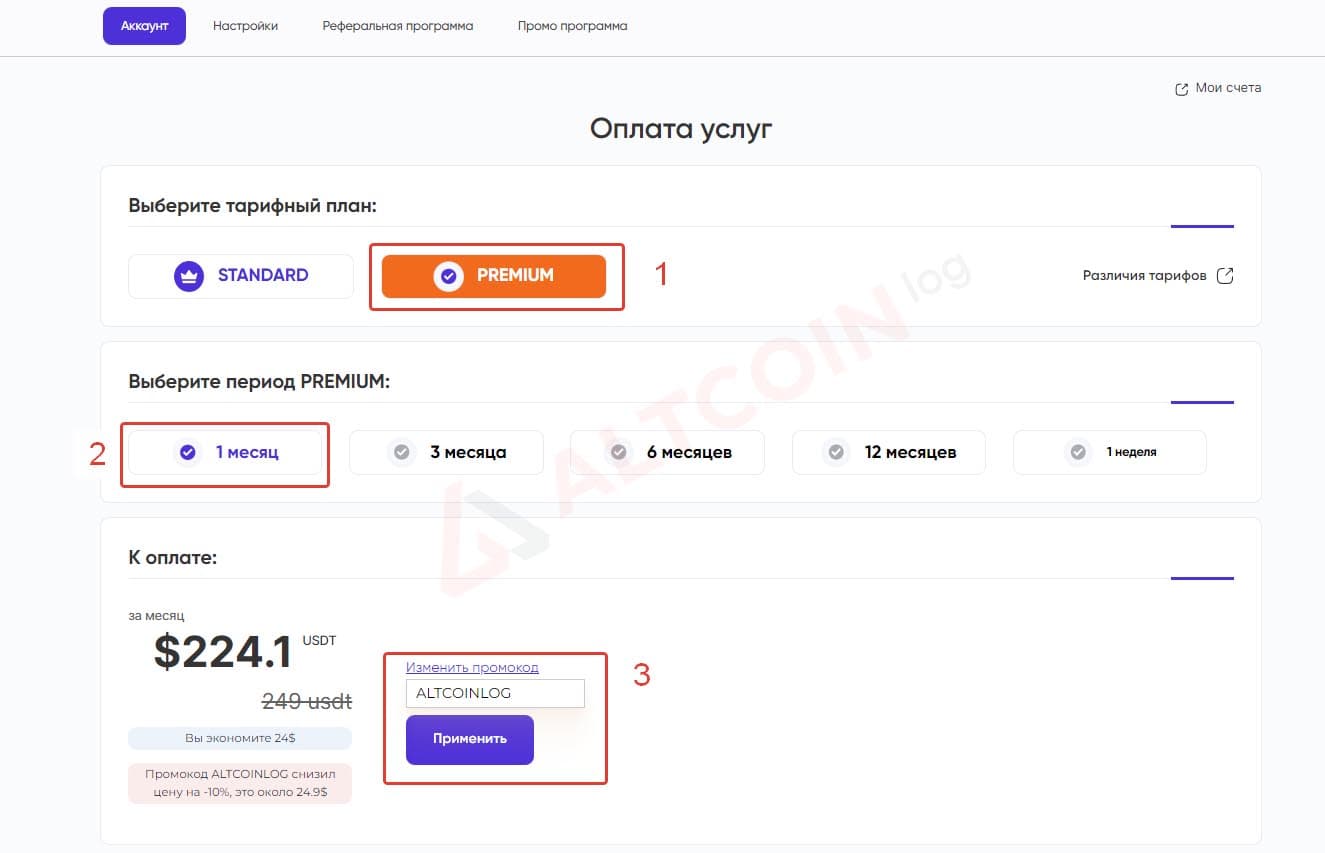Choose the 12 месяцев period
The height and width of the screenshot is (853, 1325).
pyautogui.click(x=889, y=452)
